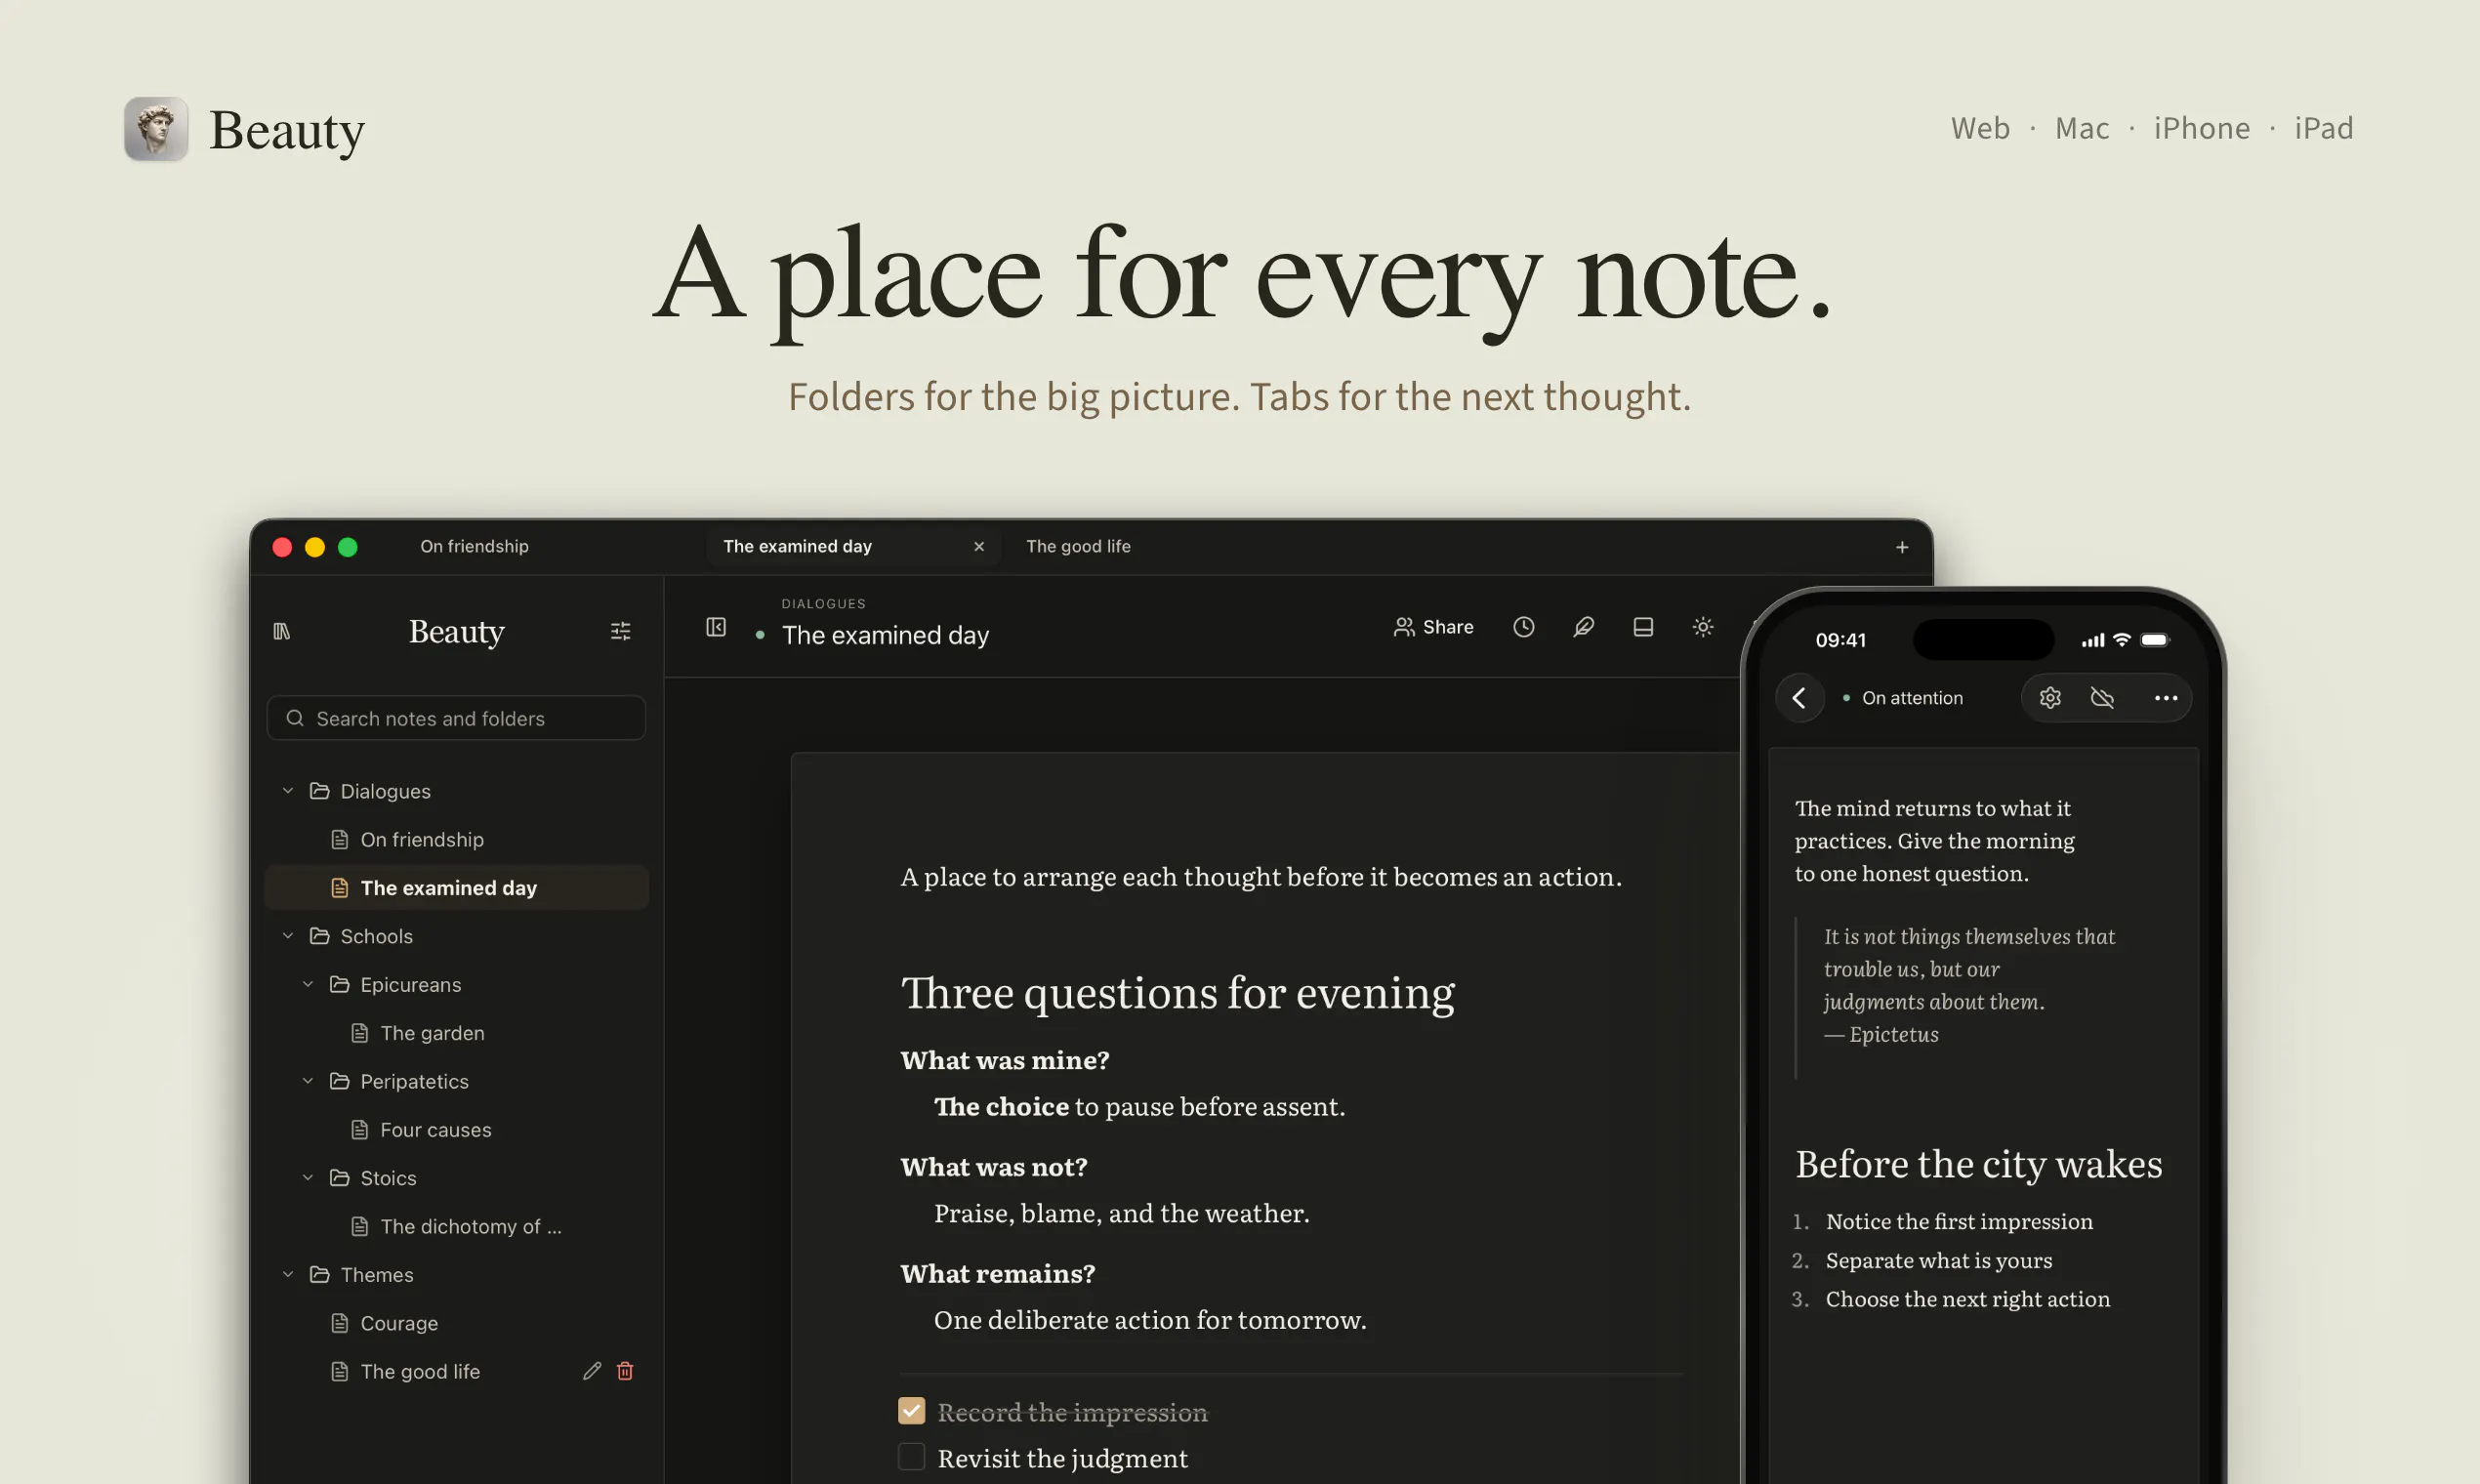Rename The good life with pencil icon
Viewport: 2480px width, 1484px height.
pos(592,1371)
